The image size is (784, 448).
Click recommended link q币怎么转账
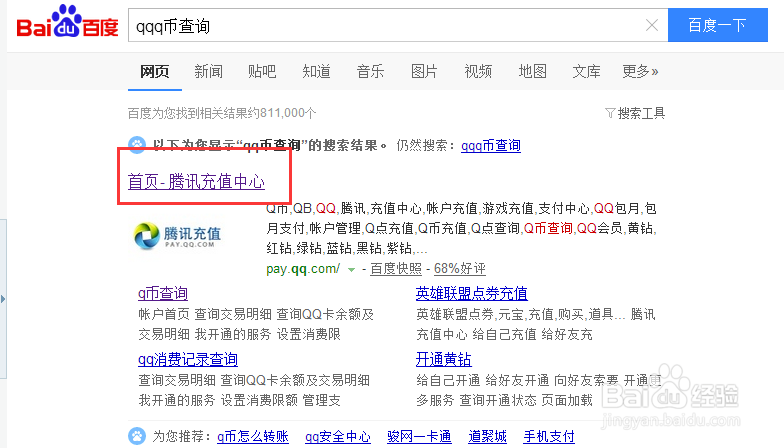coord(253,436)
